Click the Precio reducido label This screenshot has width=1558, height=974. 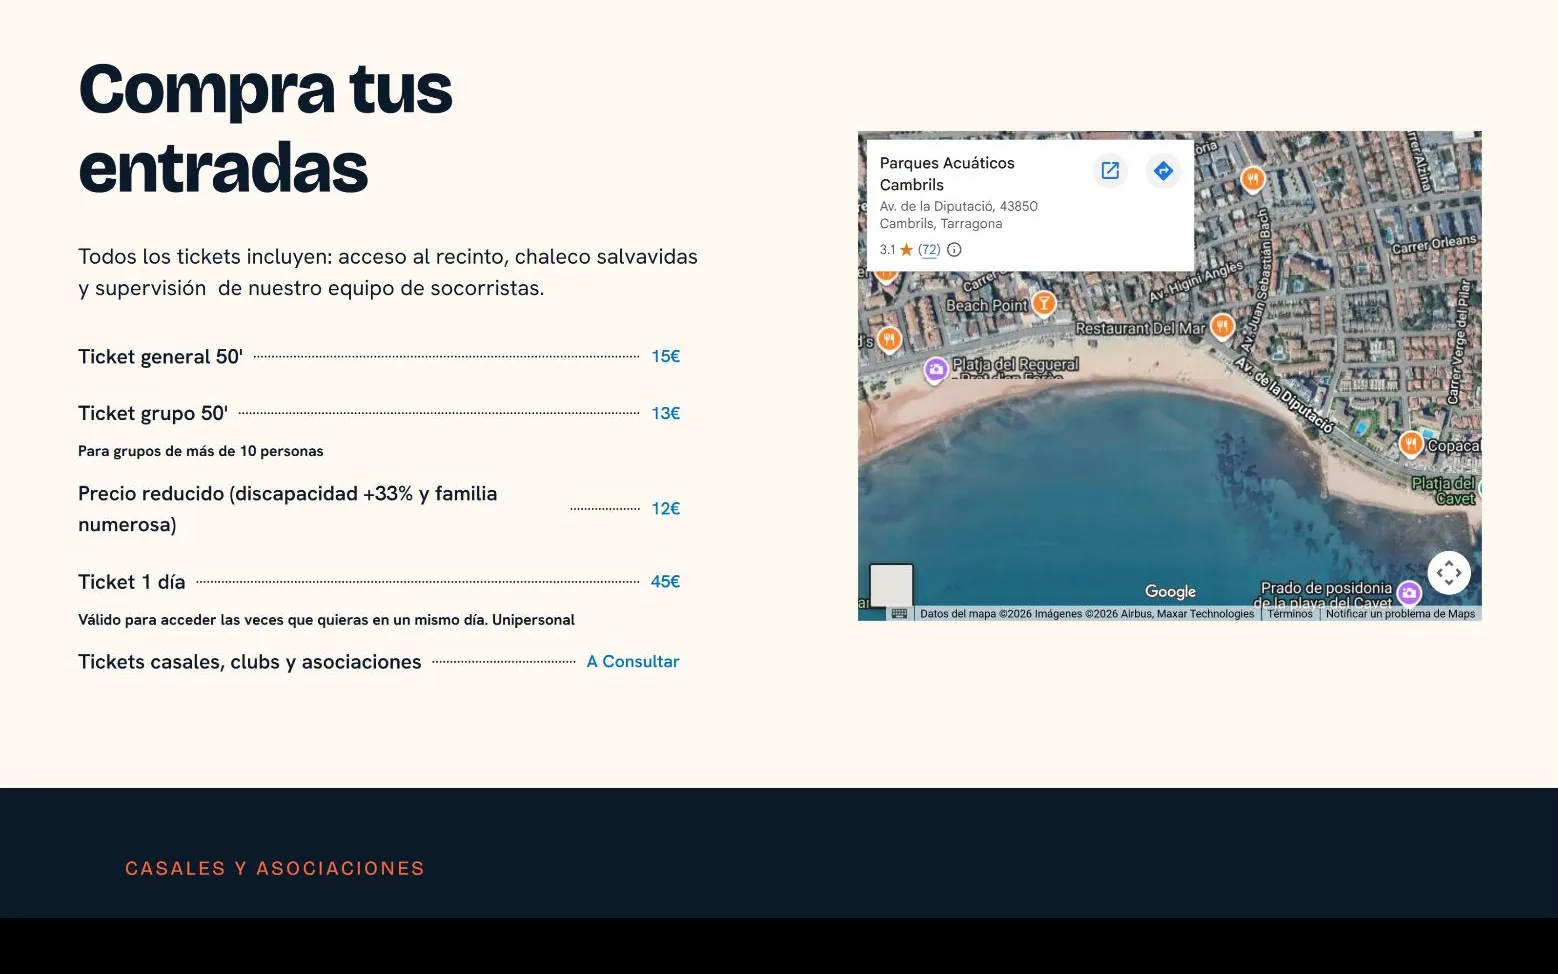[288, 509]
